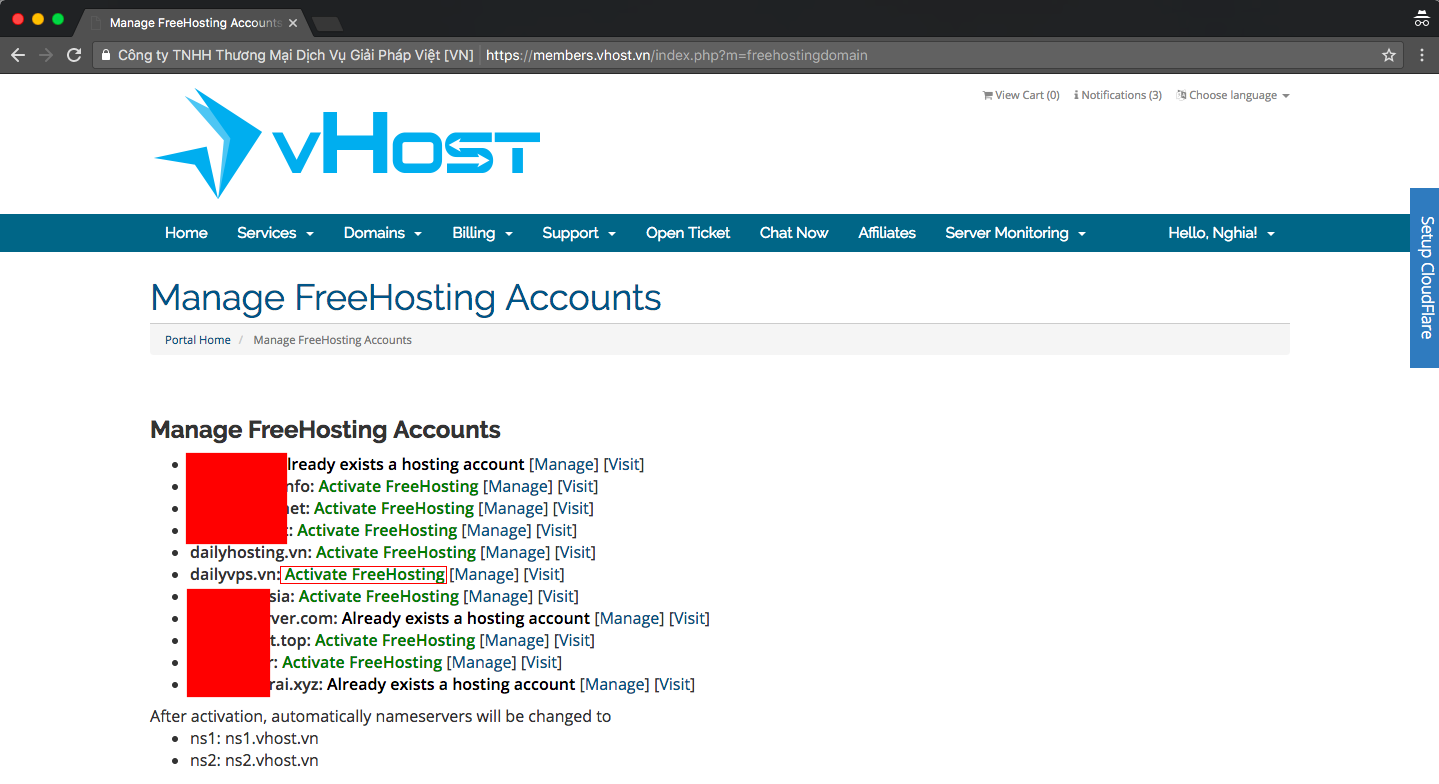Viewport: 1439px width, 784px height.
Task: Open the Open Ticket page
Action: click(688, 233)
